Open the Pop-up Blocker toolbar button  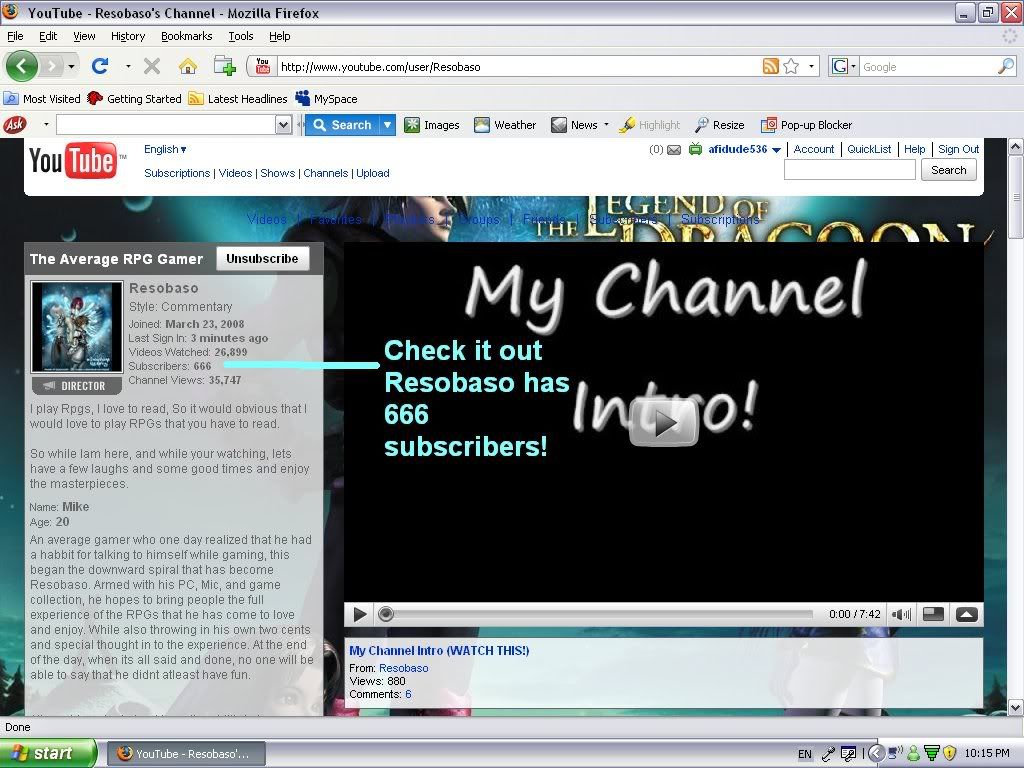pos(807,125)
